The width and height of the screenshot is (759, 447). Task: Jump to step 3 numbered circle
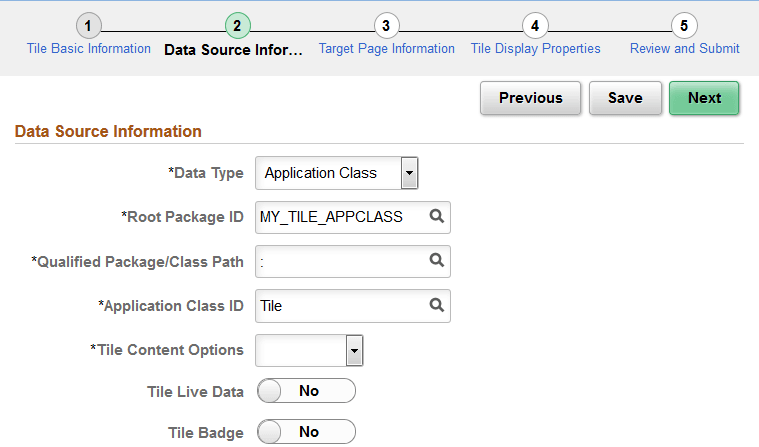click(x=386, y=25)
